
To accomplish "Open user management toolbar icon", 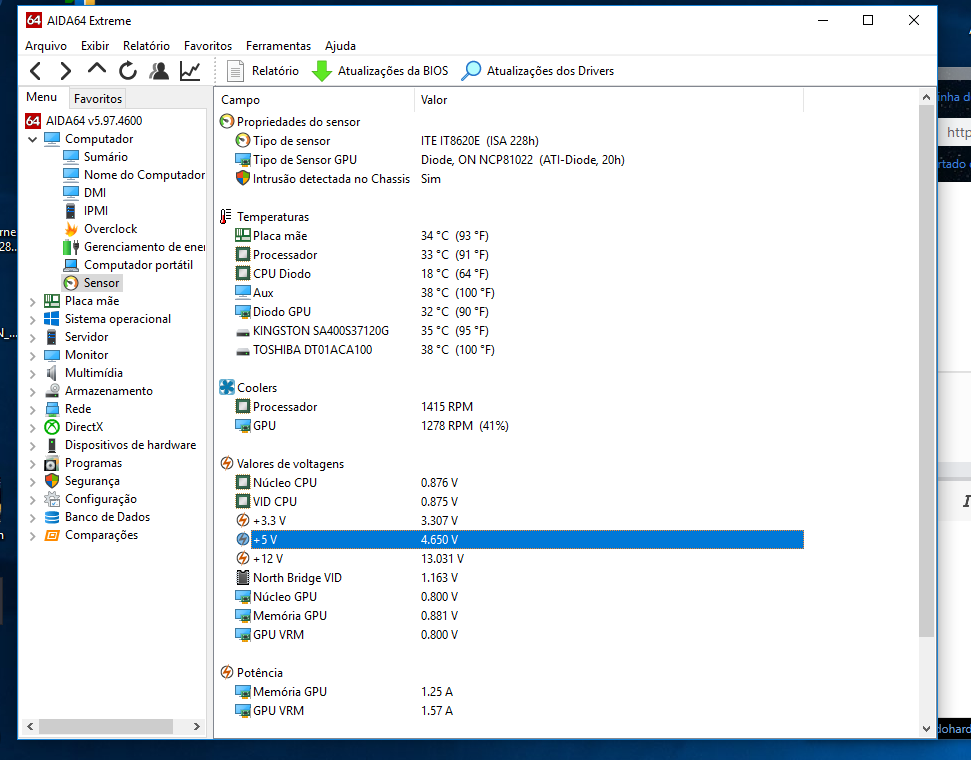I will tap(159, 71).
